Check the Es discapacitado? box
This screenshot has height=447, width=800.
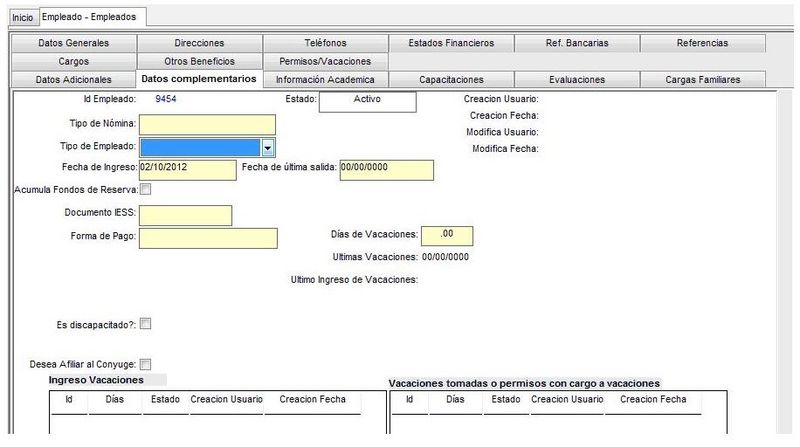tap(145, 324)
